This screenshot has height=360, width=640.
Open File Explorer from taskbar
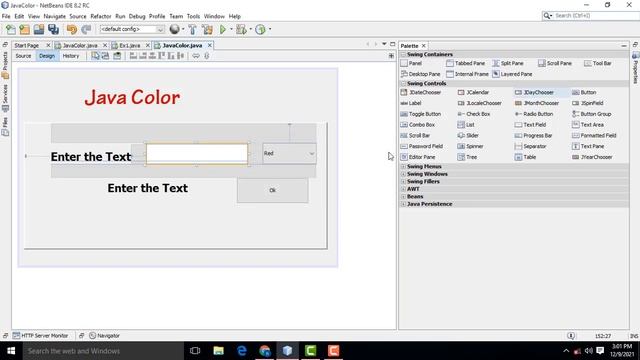pyautogui.click(x=218, y=351)
